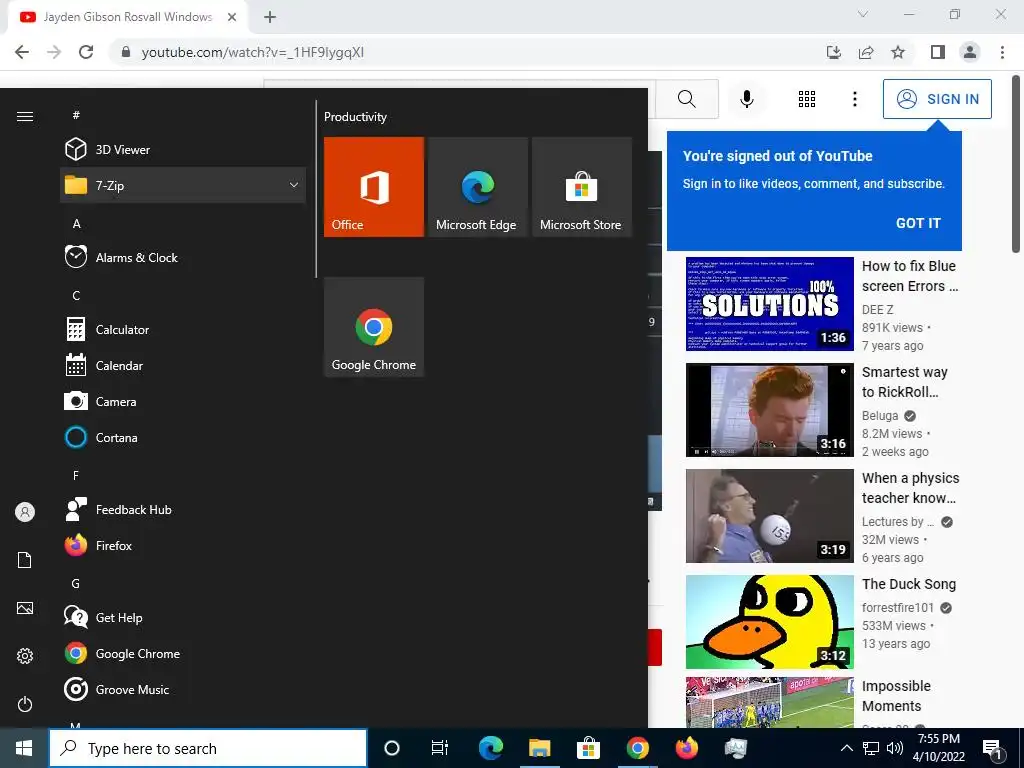Open the forrestfire101 channel name

[898, 607]
